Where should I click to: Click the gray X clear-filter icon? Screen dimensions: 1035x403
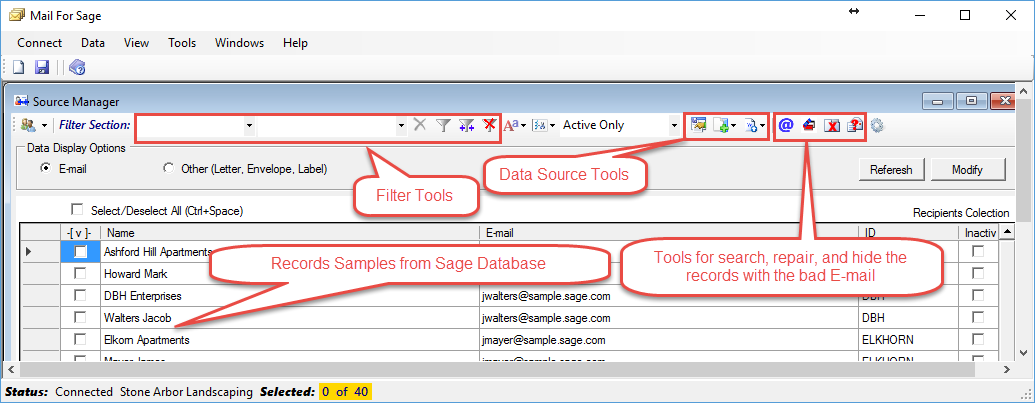coord(419,125)
